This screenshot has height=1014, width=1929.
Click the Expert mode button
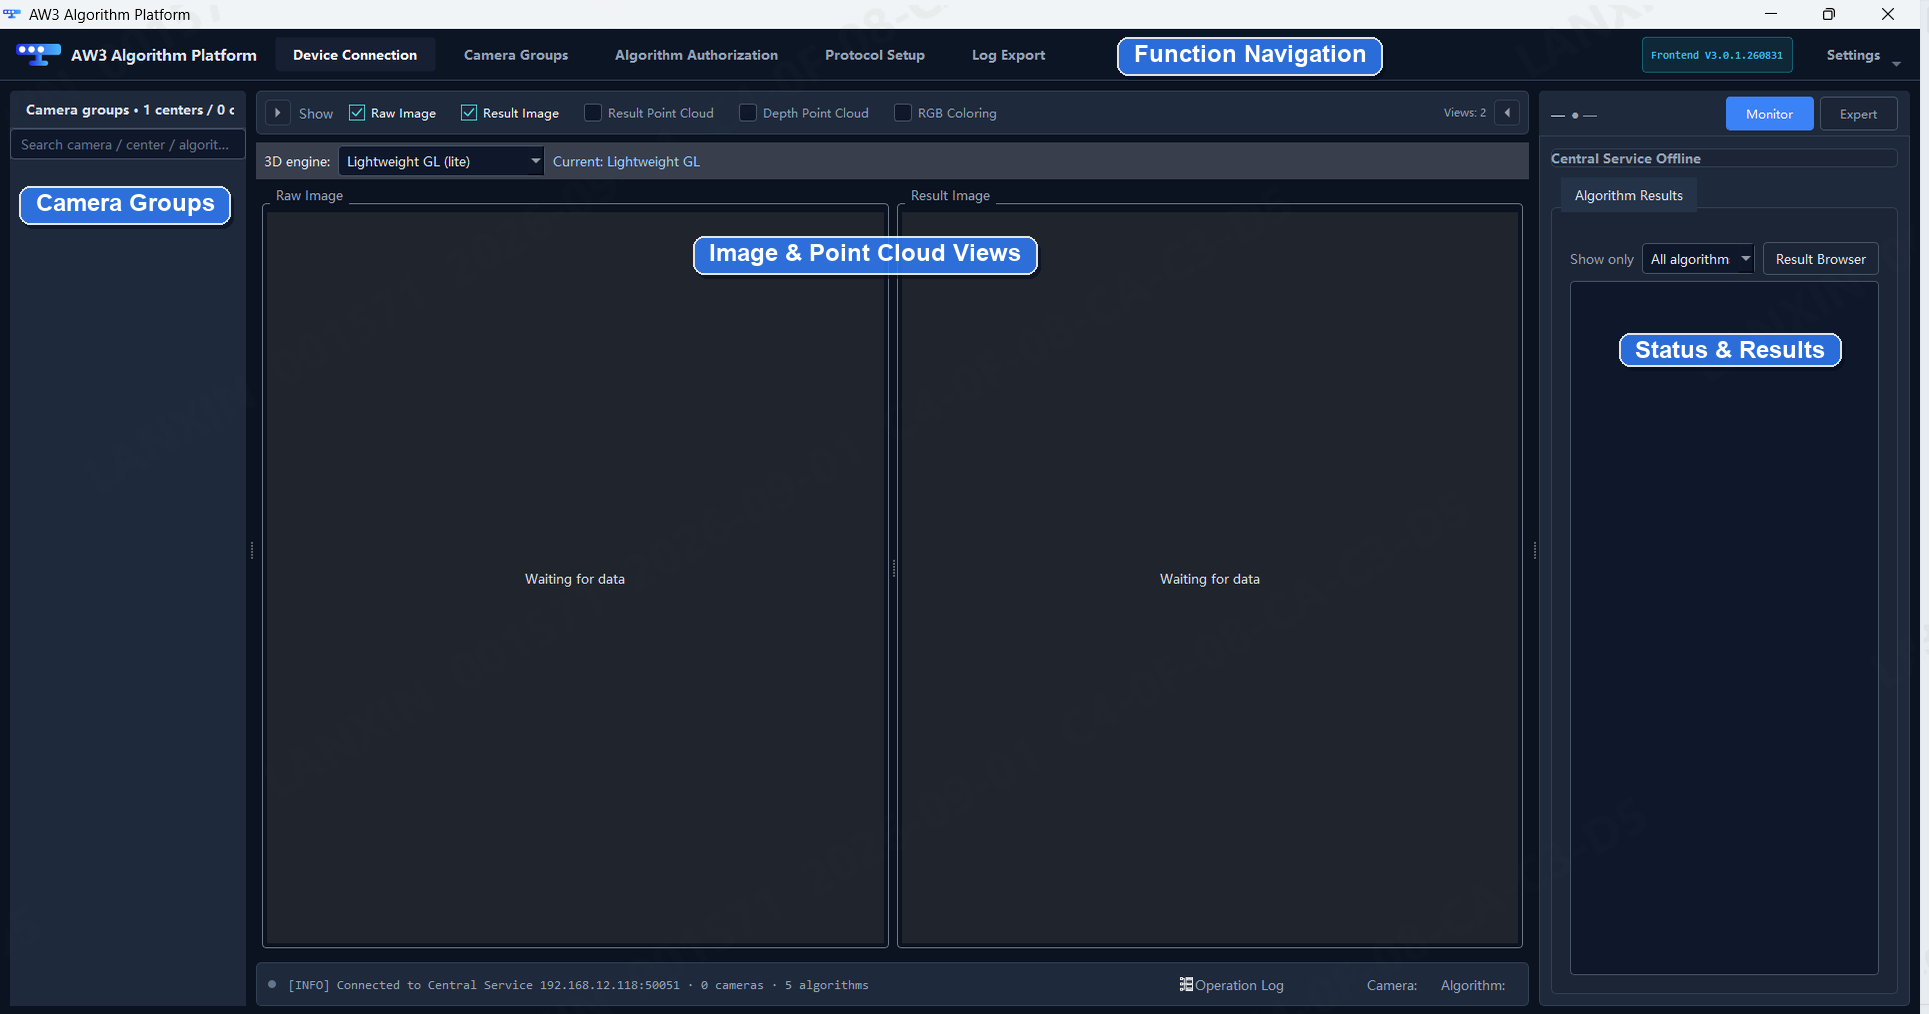[1858, 114]
